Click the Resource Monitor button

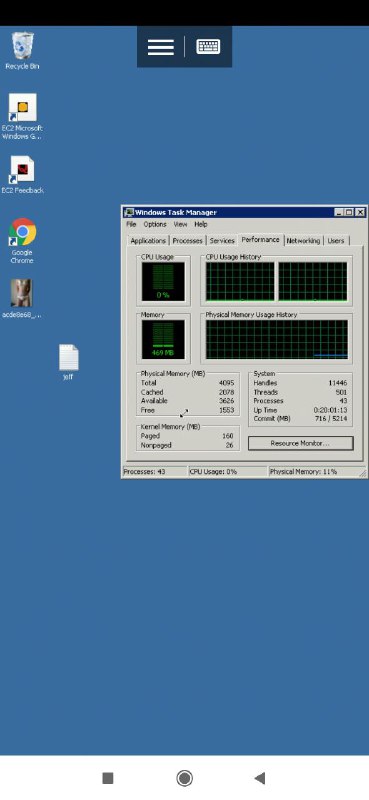click(x=300, y=443)
